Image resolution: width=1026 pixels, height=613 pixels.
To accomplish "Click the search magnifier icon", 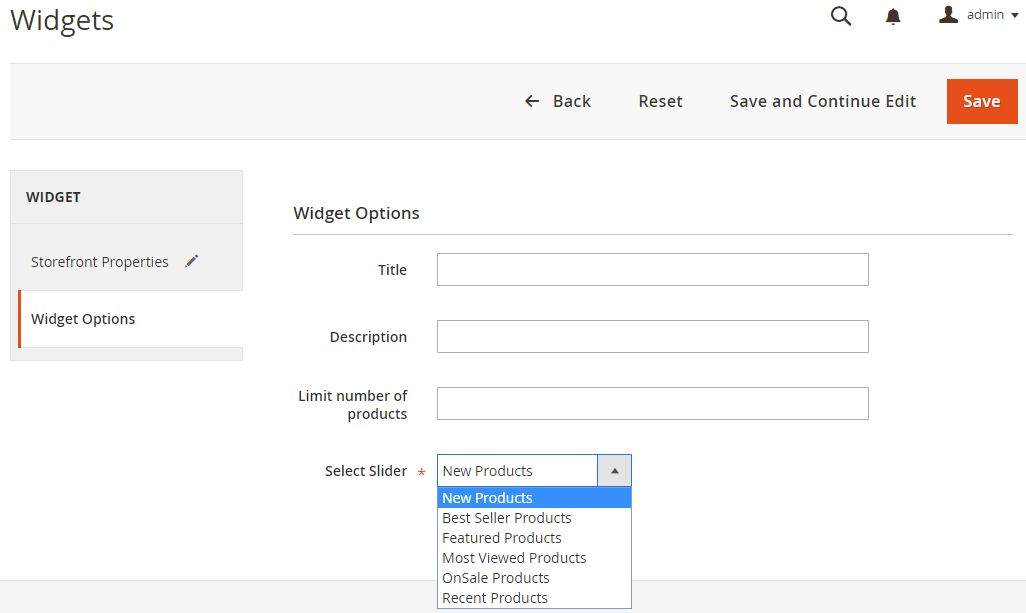I will (841, 16).
